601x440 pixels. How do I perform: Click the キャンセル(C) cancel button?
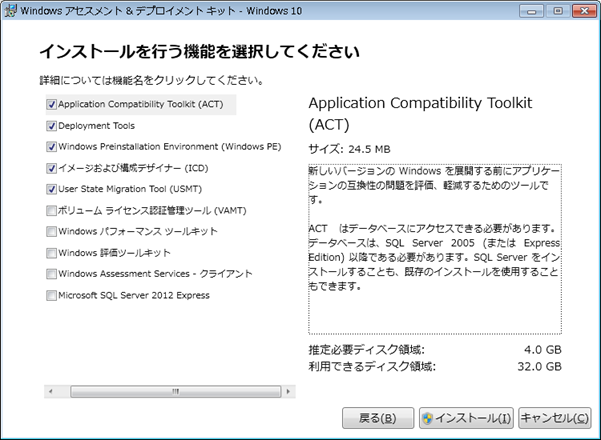click(x=555, y=418)
